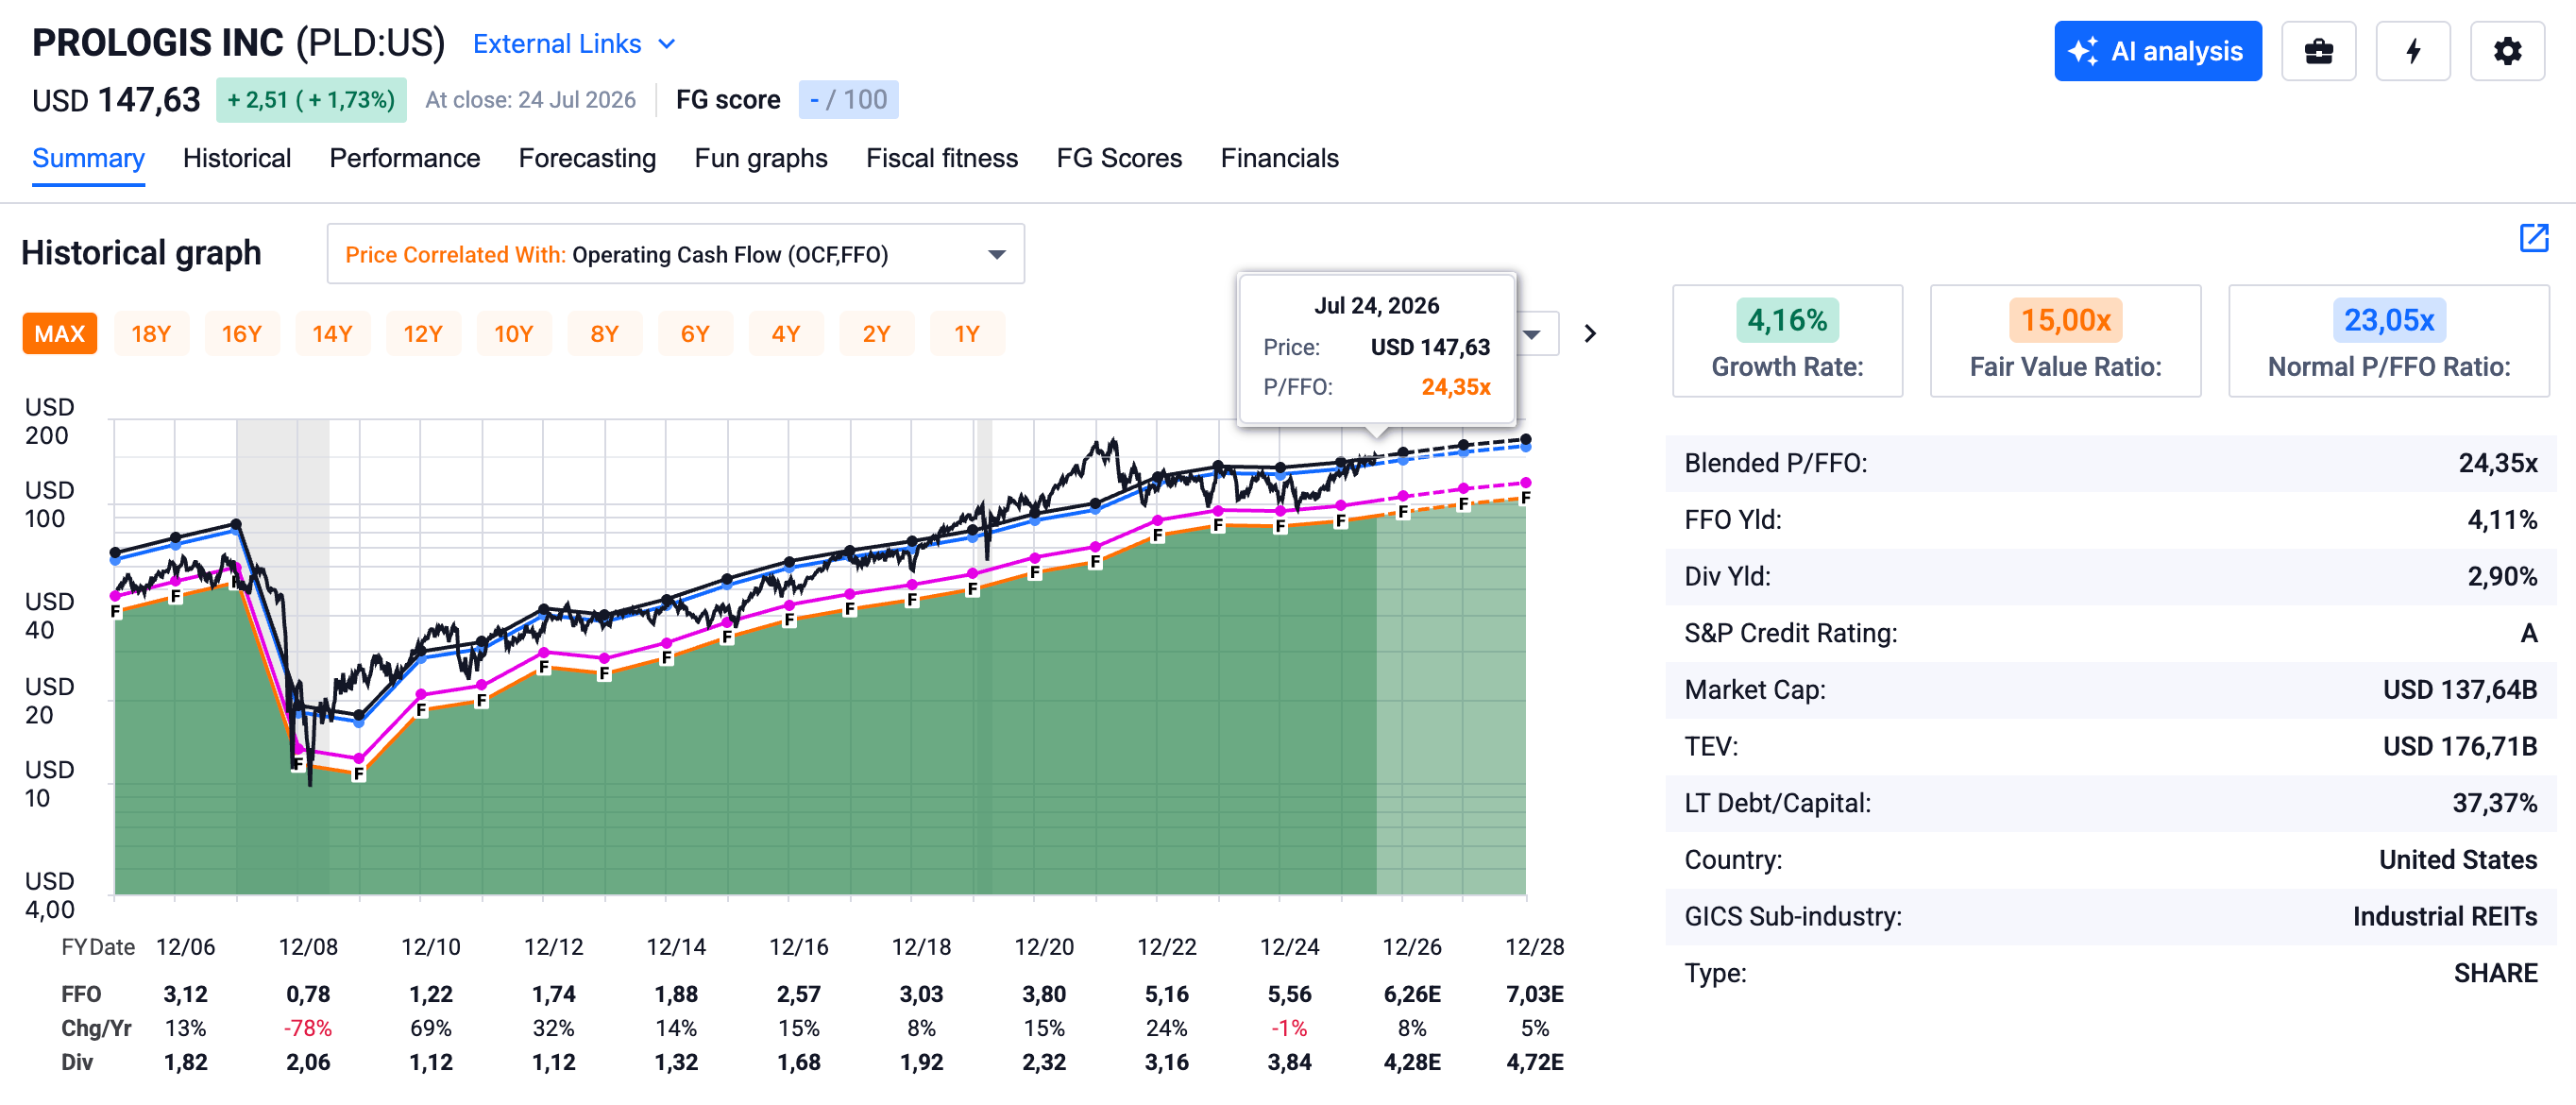Open the settings gear icon
2576x1105 pixels.
(2507, 51)
